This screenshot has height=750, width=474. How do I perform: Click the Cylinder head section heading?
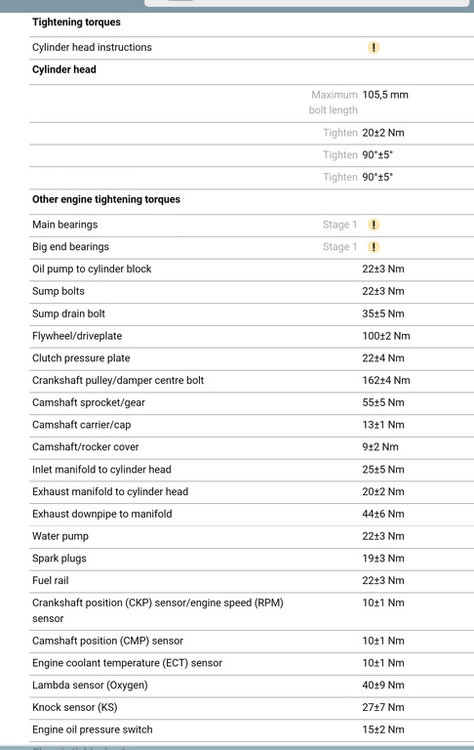tap(64, 69)
